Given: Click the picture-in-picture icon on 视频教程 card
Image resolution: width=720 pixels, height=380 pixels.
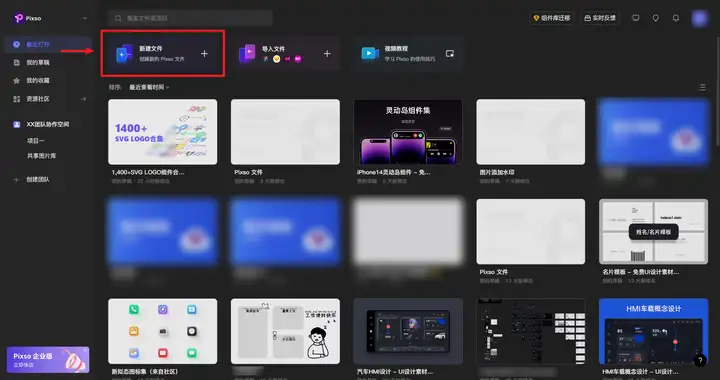Looking at the screenshot, I should click(450, 54).
